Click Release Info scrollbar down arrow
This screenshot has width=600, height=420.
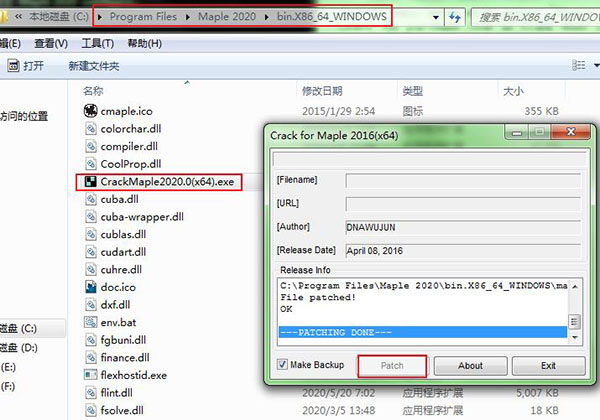pyautogui.click(x=574, y=337)
